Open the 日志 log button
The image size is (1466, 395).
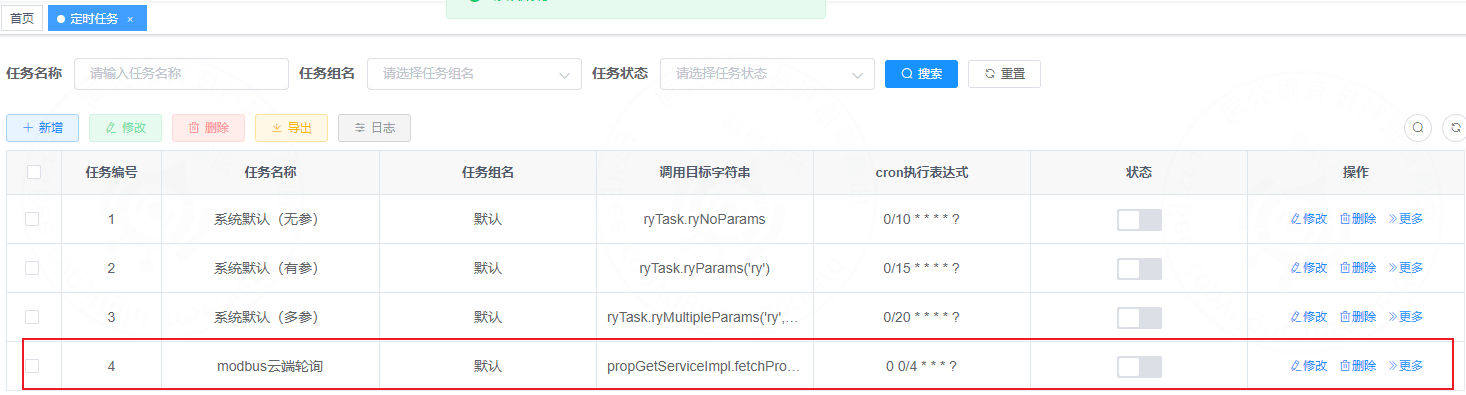374,128
